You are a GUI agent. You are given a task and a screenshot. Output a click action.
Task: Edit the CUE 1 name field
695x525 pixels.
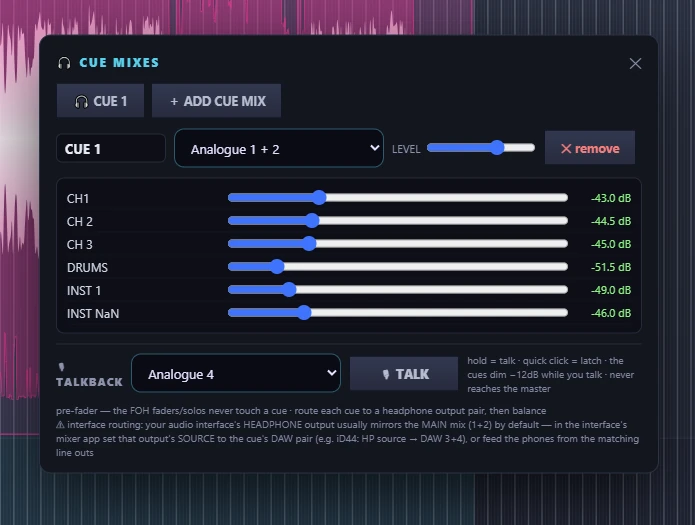pyautogui.click(x=111, y=149)
